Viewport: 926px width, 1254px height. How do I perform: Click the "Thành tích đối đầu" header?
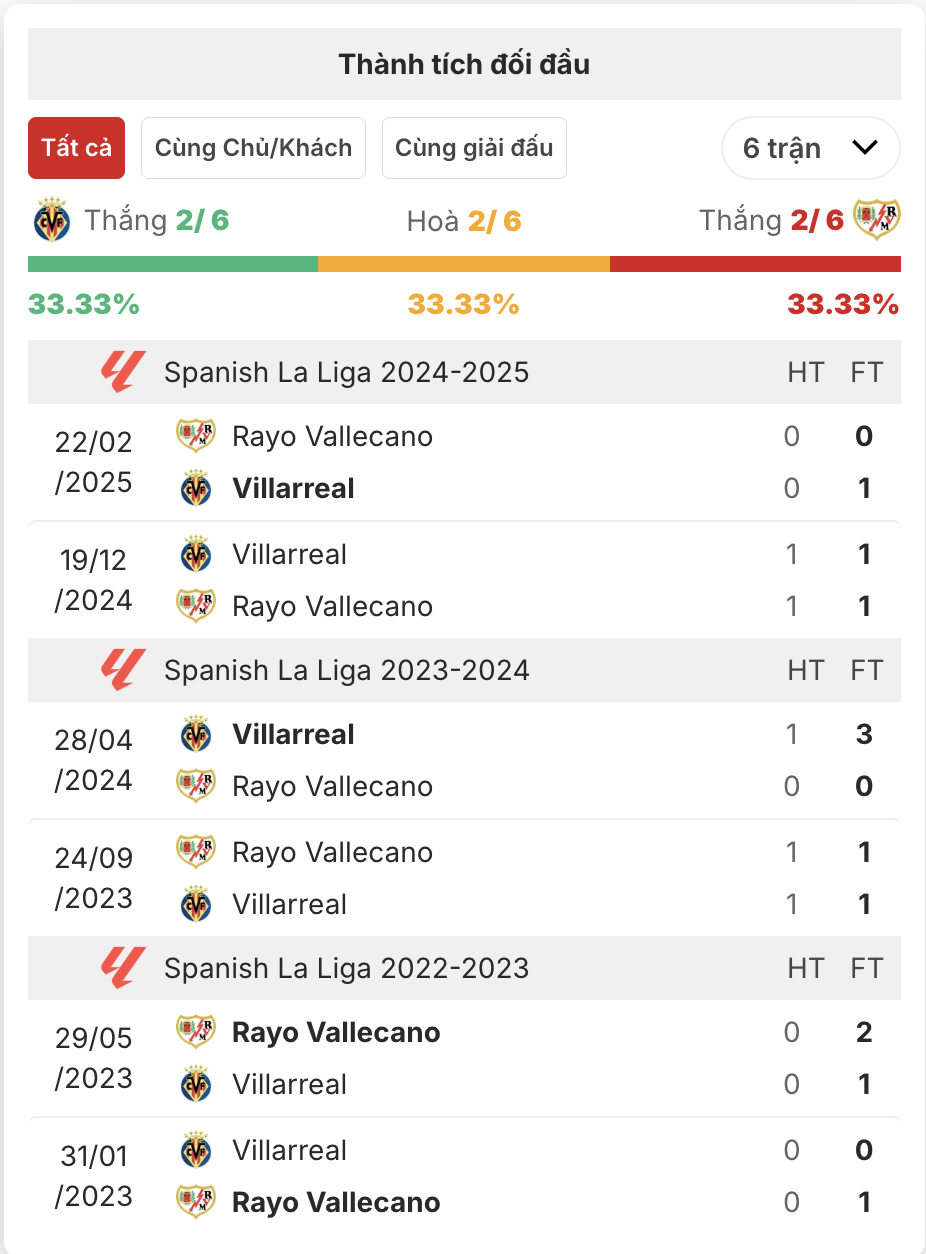(x=464, y=65)
